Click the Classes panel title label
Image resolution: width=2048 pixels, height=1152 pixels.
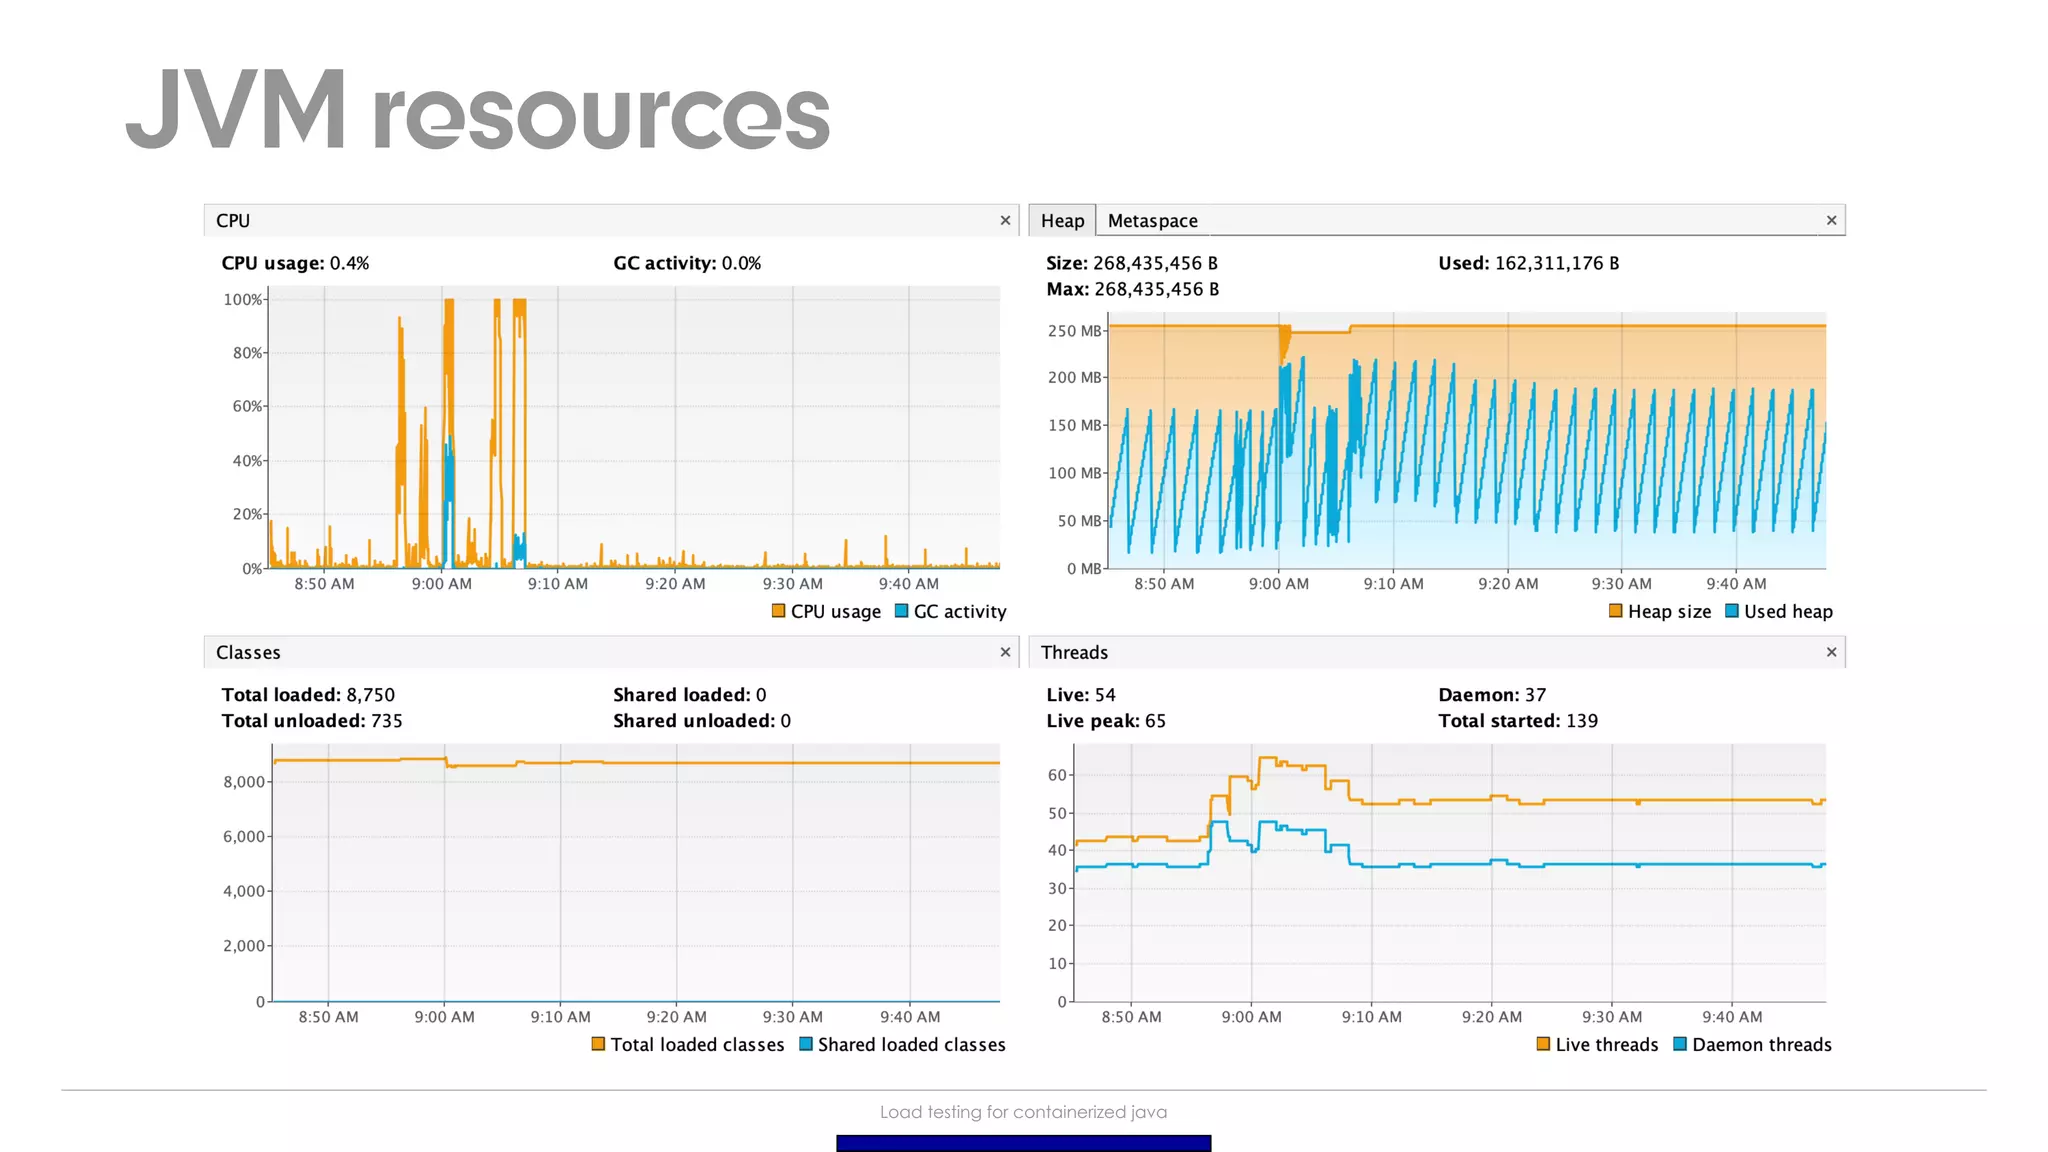(x=248, y=652)
